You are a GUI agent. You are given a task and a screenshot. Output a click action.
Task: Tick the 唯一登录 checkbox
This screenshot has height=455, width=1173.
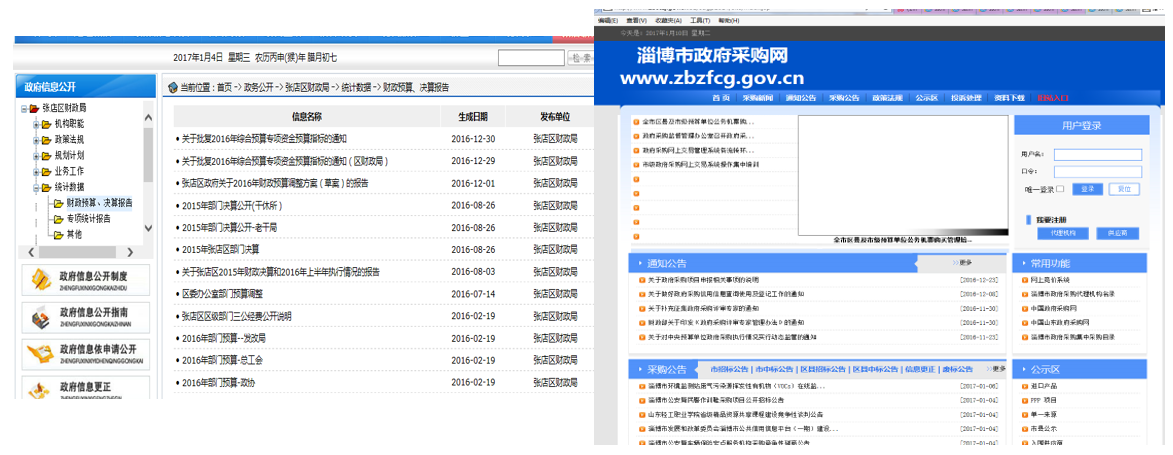pos(1060,189)
